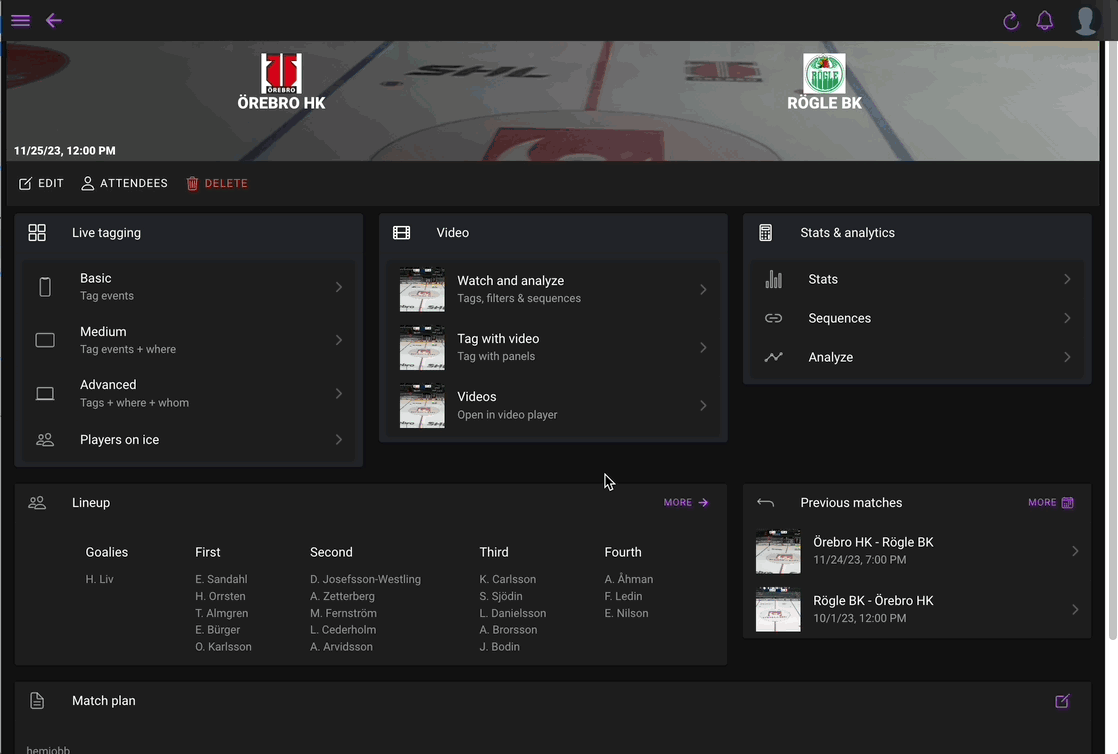Open the Videos row chevron
The height and width of the screenshot is (754, 1118).
pyautogui.click(x=703, y=406)
